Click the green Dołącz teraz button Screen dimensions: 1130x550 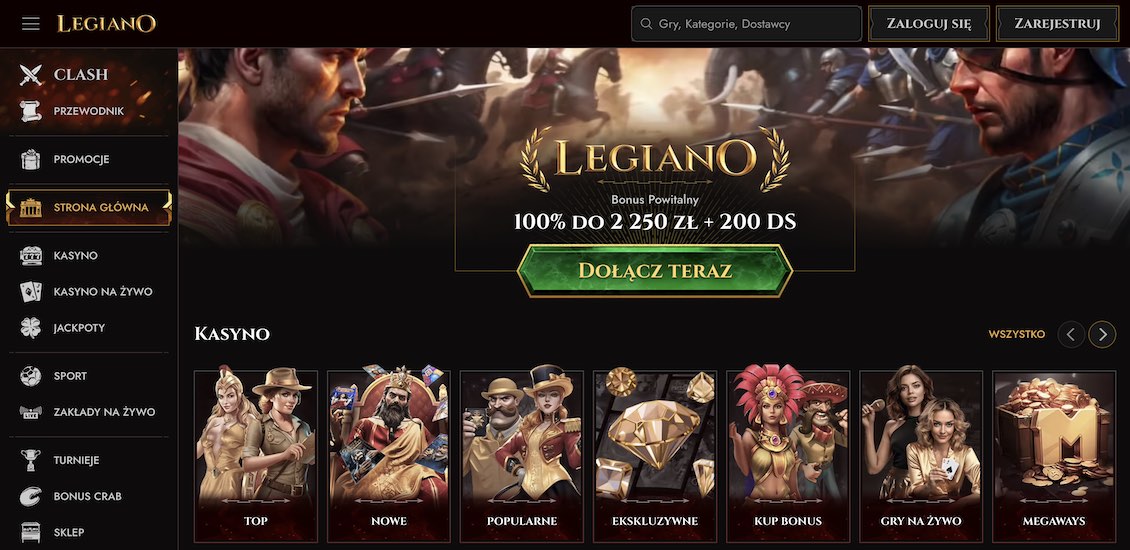655,271
